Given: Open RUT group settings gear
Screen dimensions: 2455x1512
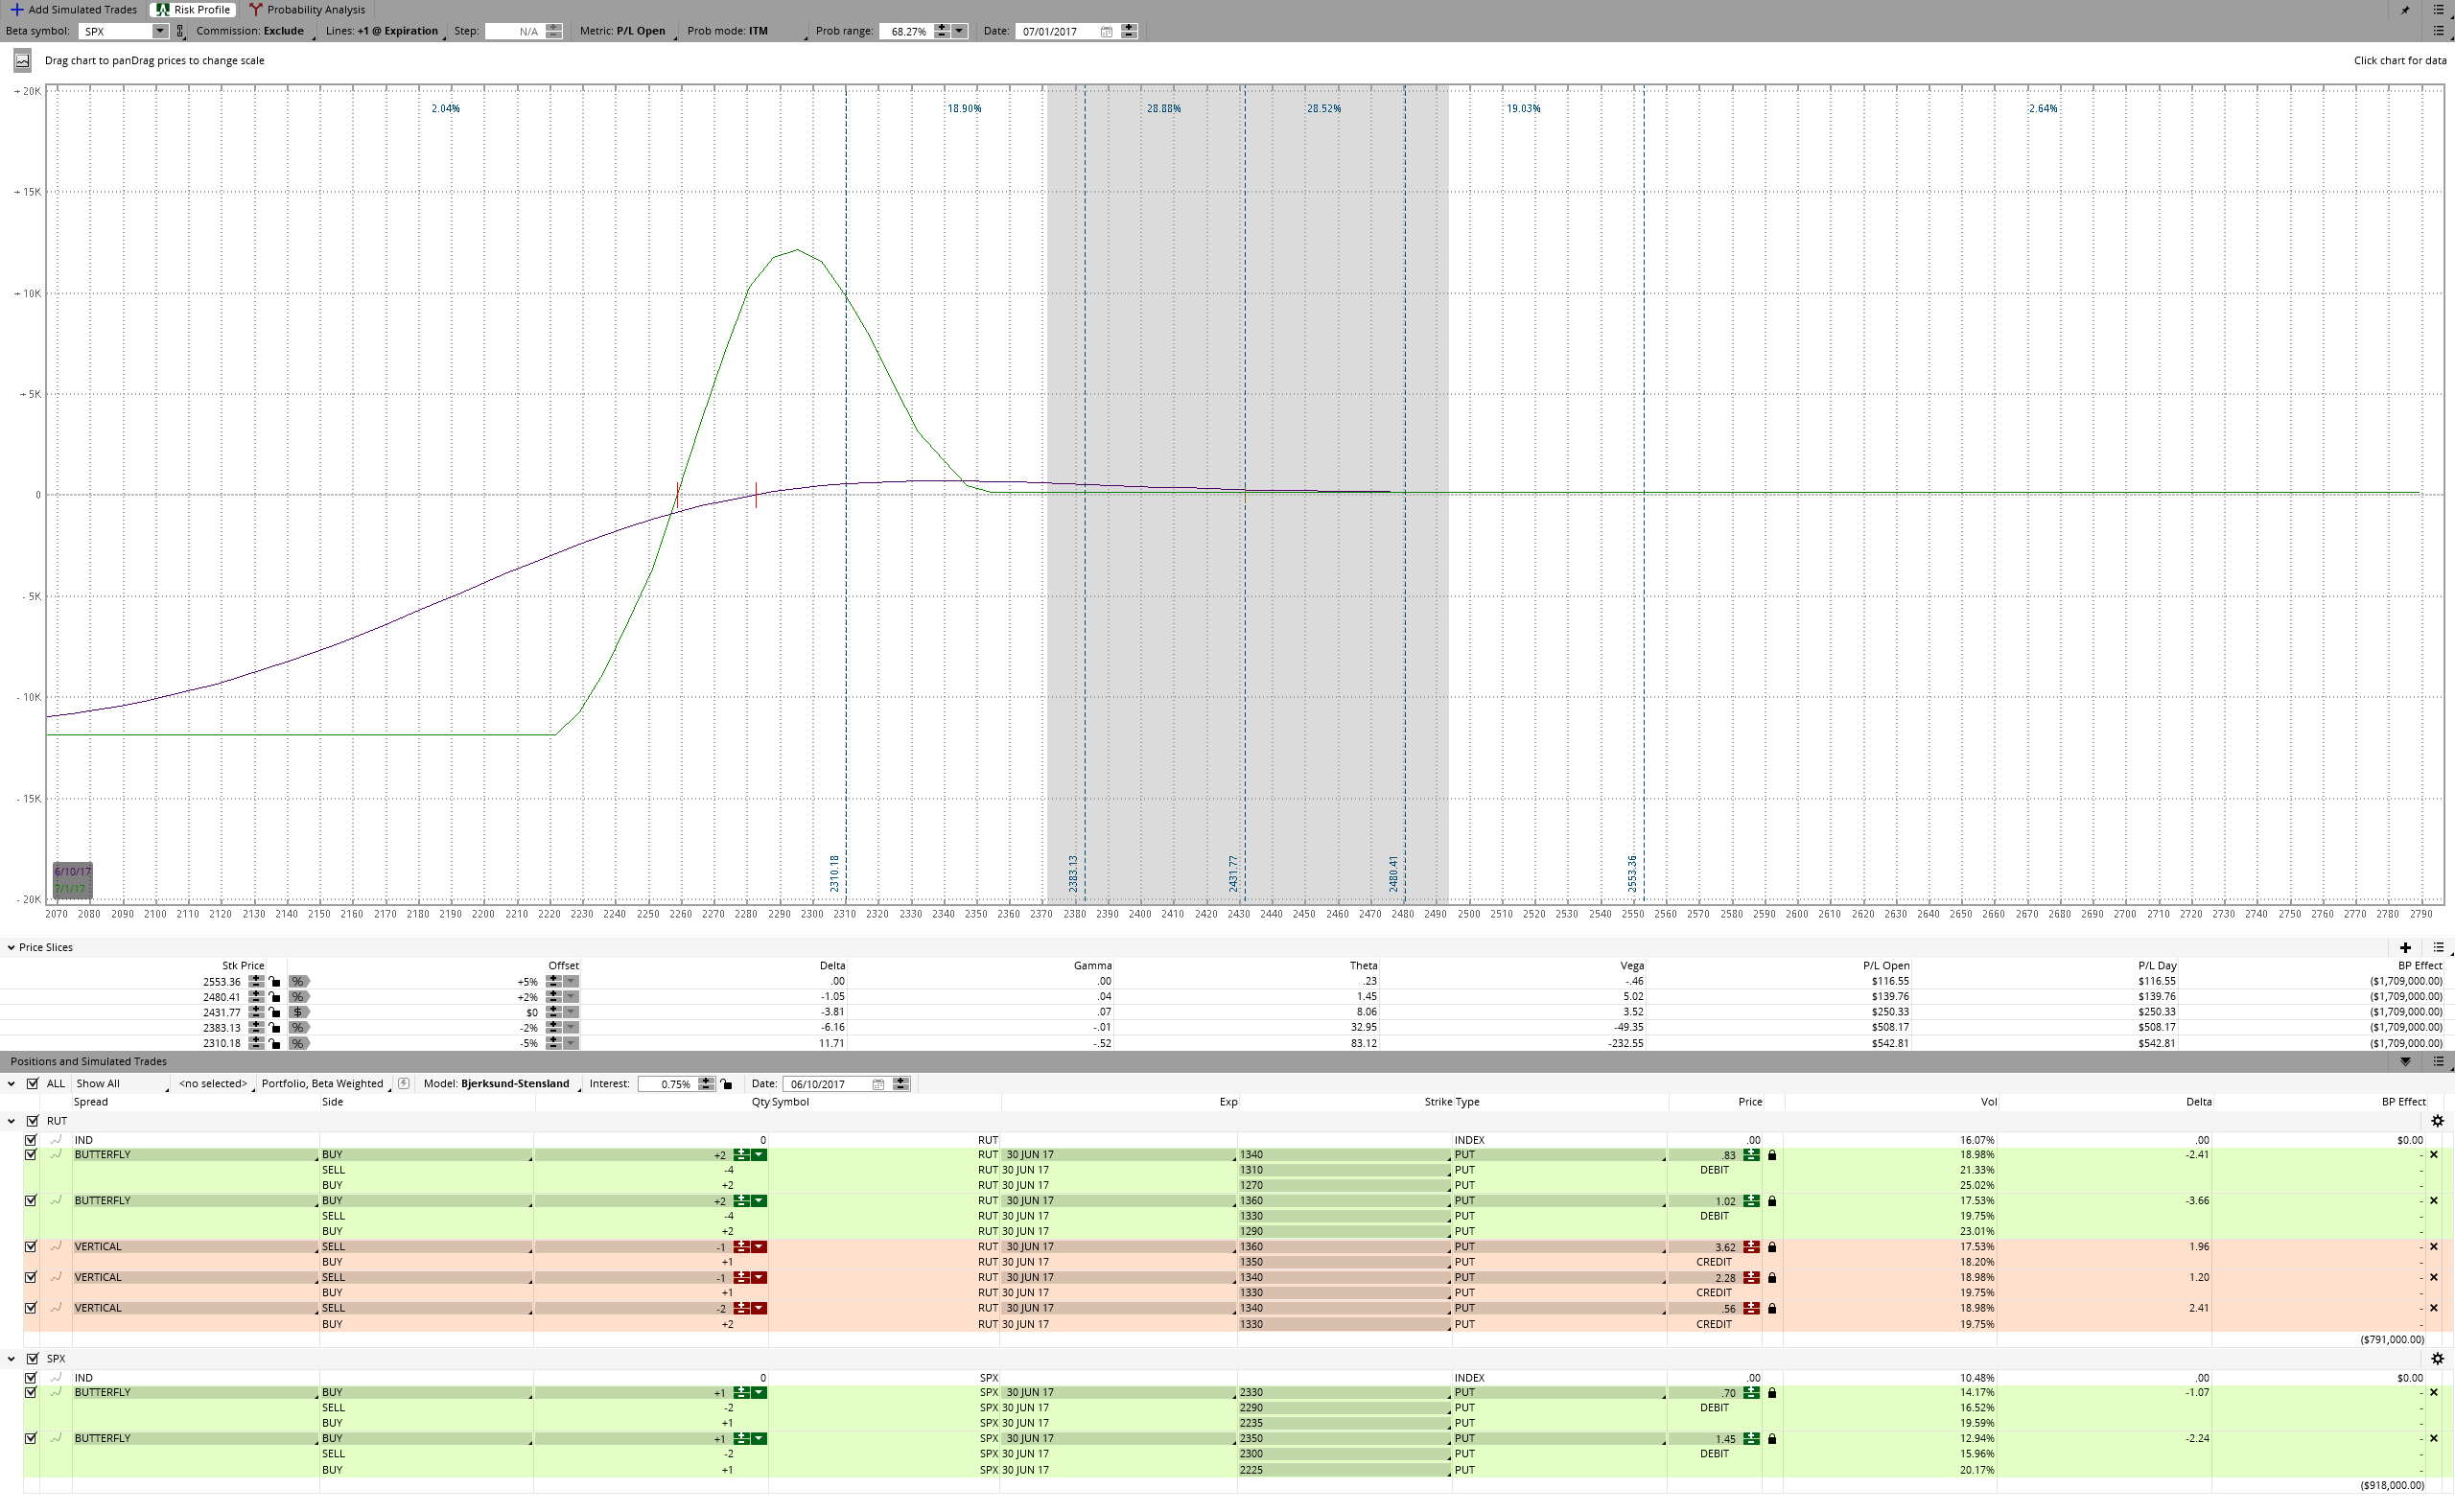Looking at the screenshot, I should click(2438, 1121).
